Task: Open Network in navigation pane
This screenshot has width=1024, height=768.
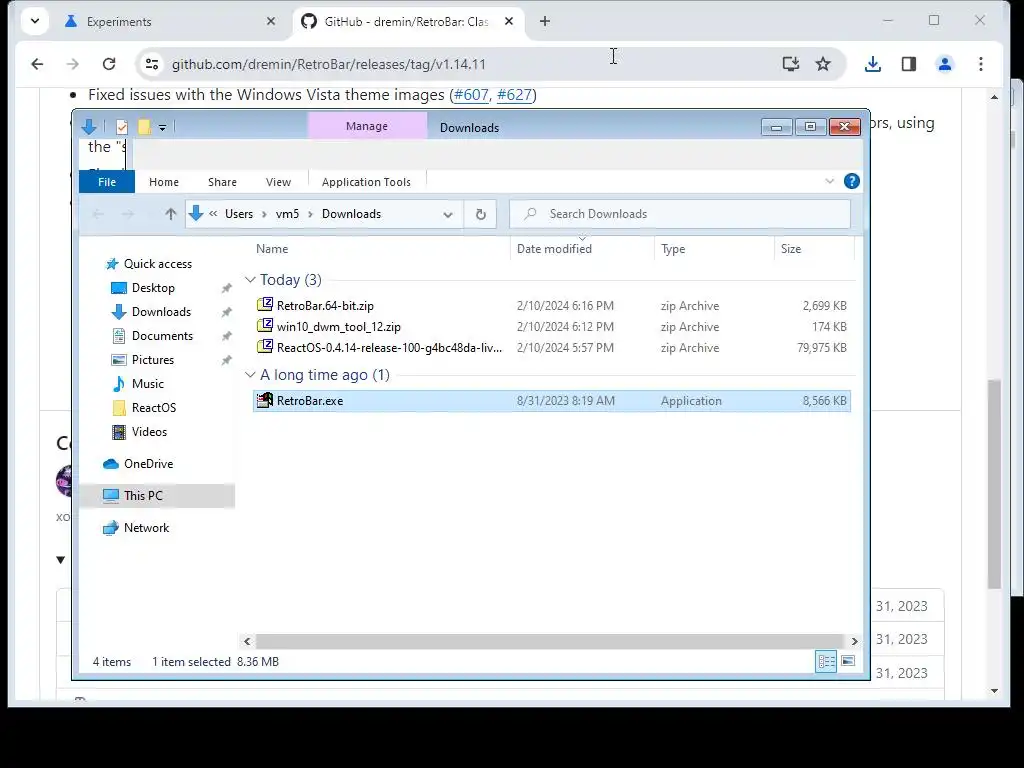Action: tap(146, 528)
